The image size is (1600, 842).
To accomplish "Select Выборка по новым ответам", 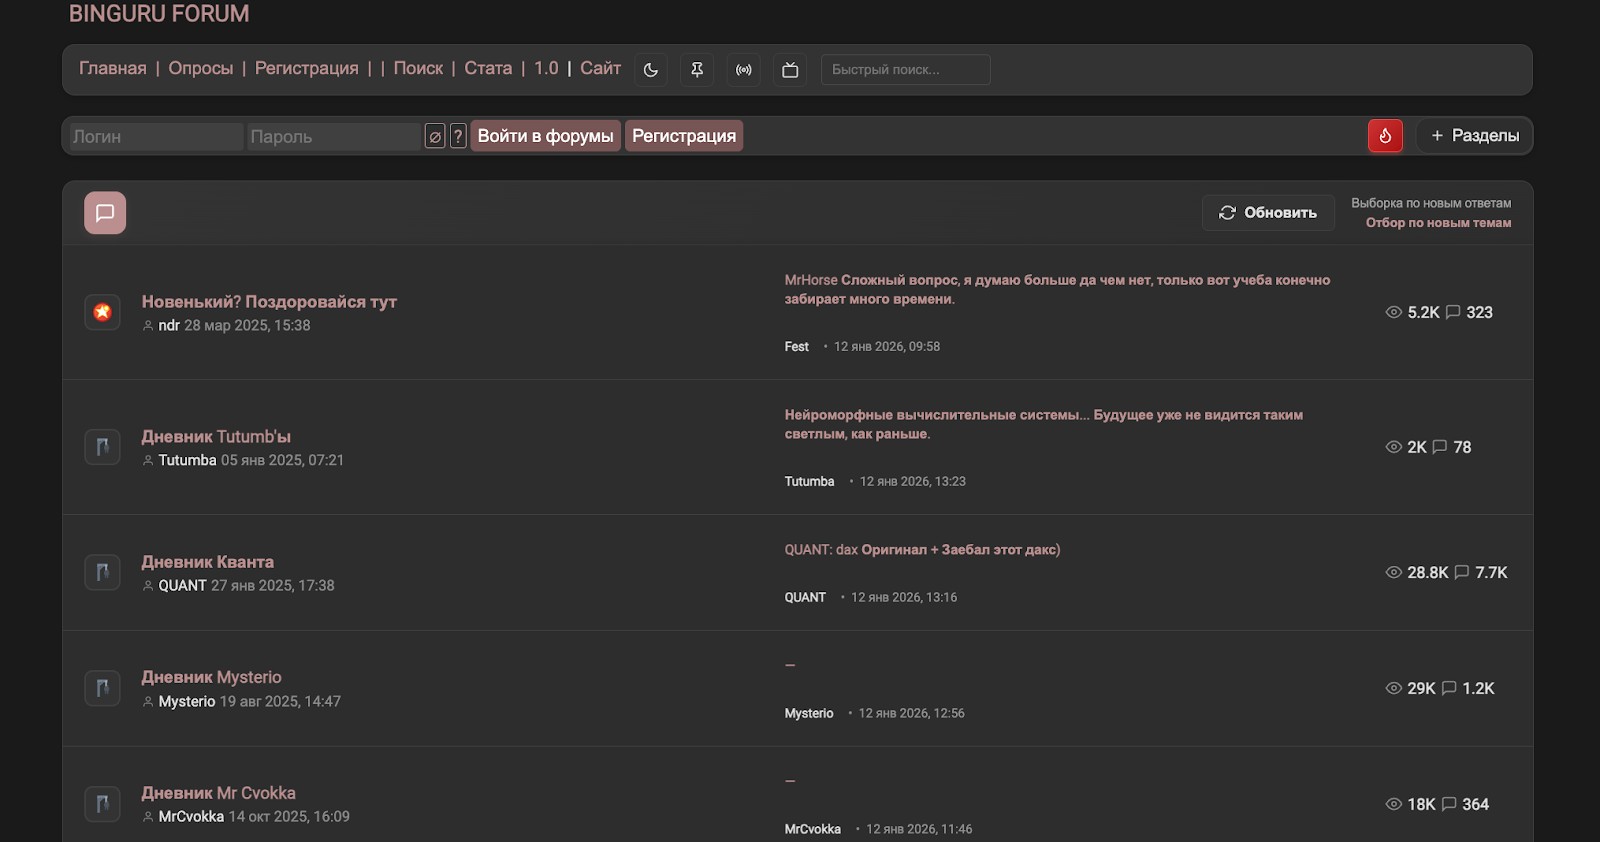I will (1431, 203).
